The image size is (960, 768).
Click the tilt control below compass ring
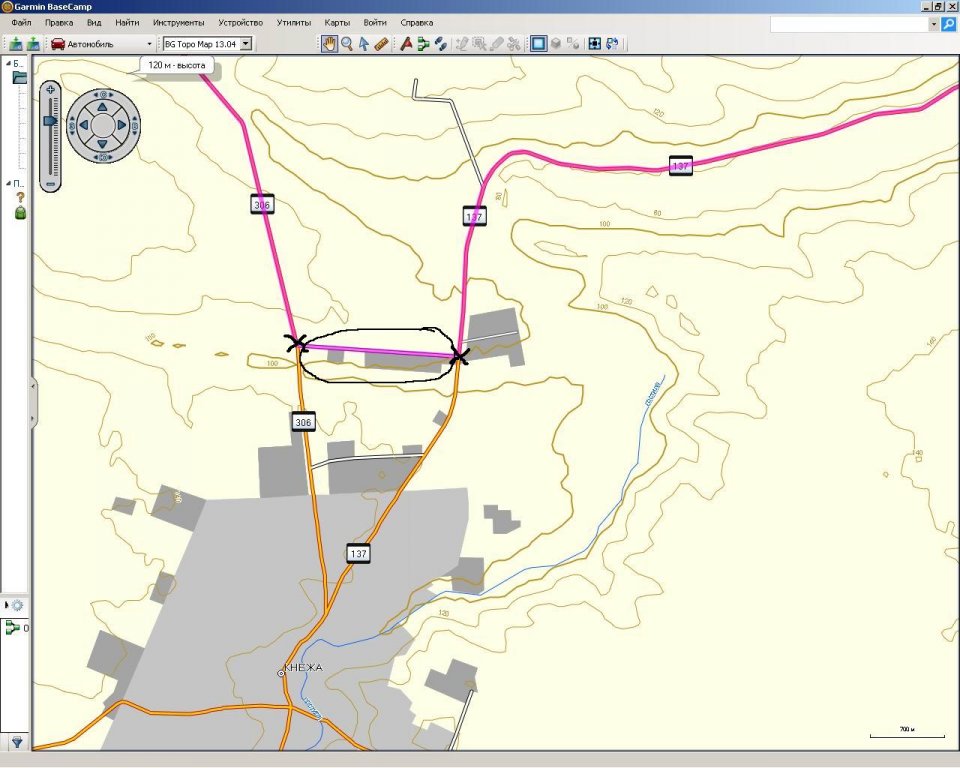(103, 157)
